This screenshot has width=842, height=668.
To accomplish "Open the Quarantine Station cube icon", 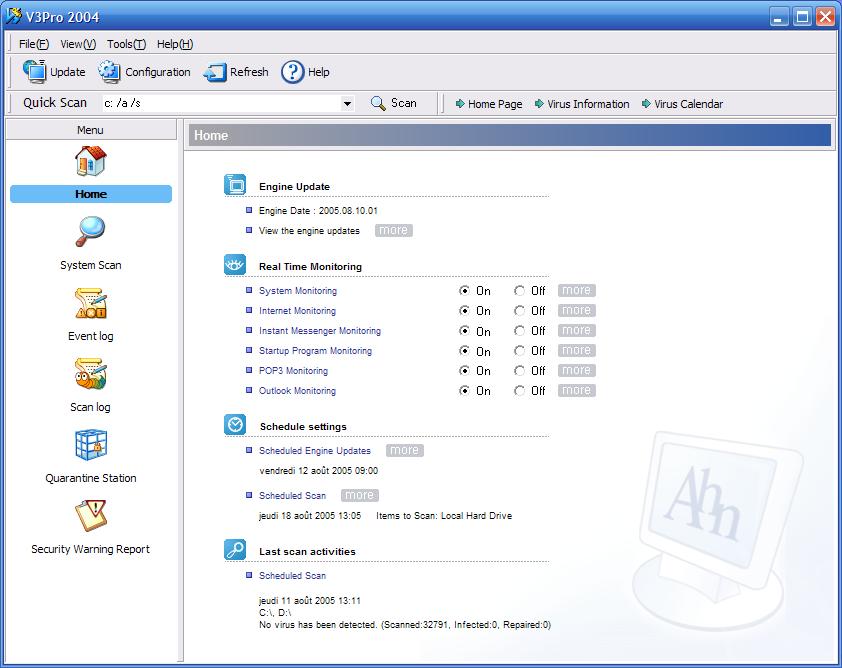I will coord(91,445).
